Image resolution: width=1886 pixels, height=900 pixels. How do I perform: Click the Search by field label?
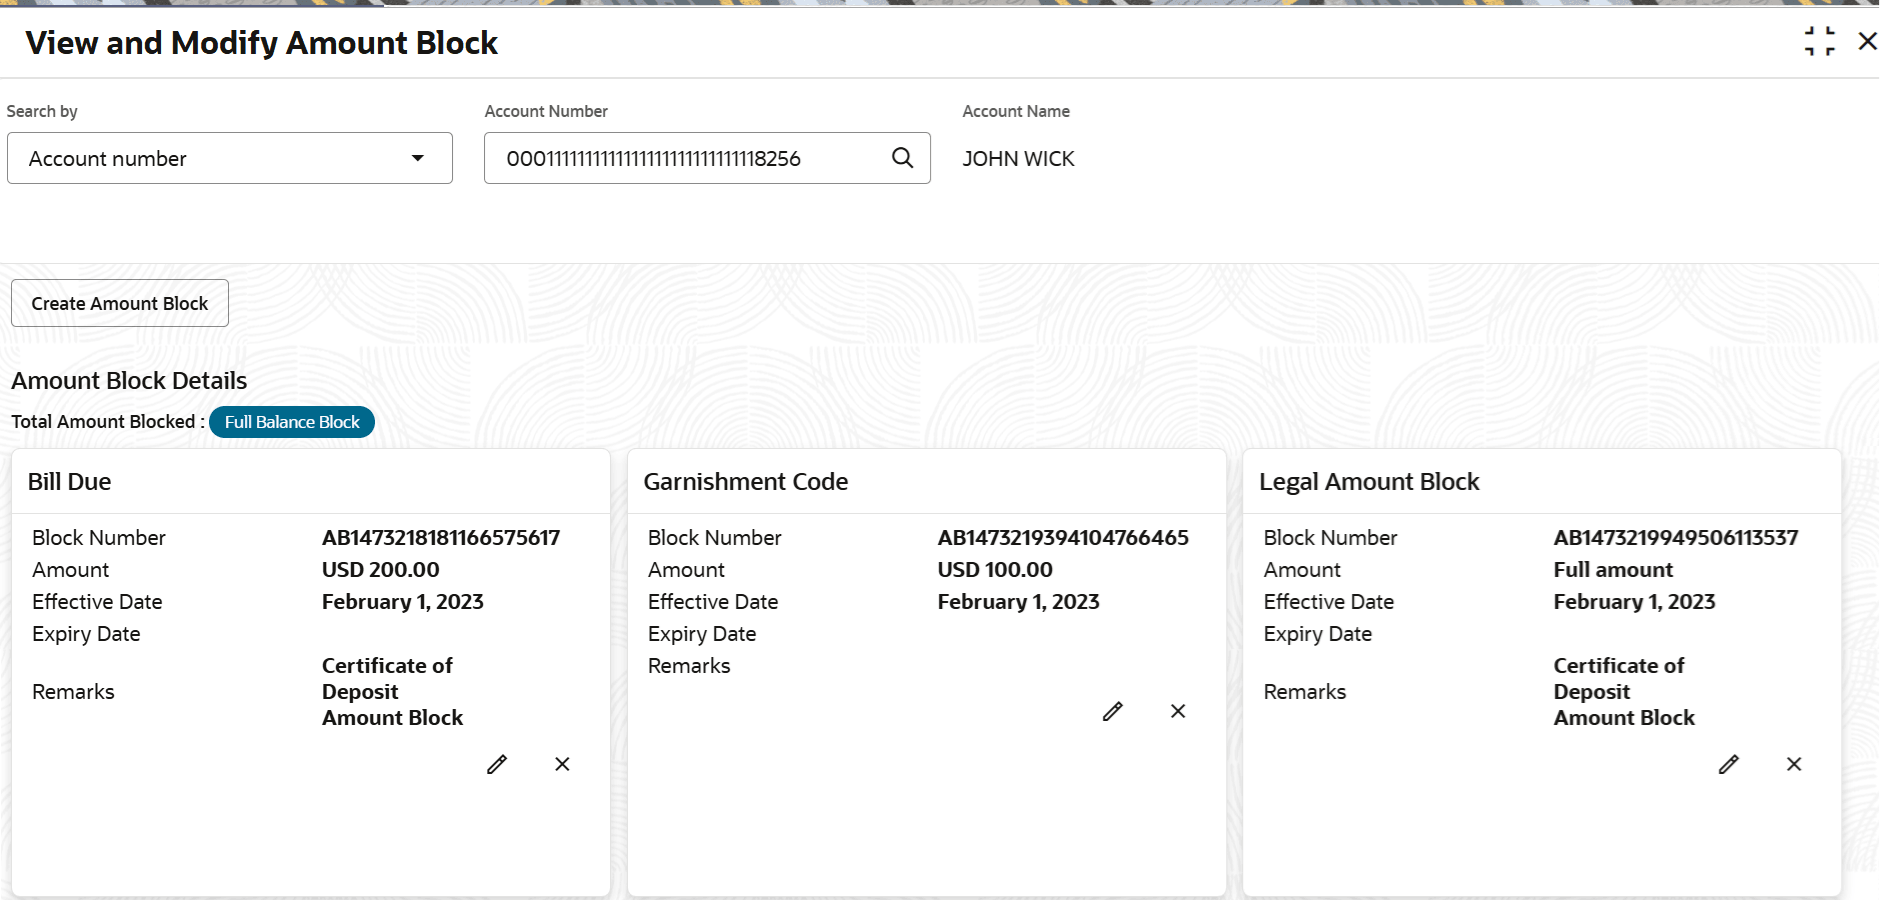[42, 111]
